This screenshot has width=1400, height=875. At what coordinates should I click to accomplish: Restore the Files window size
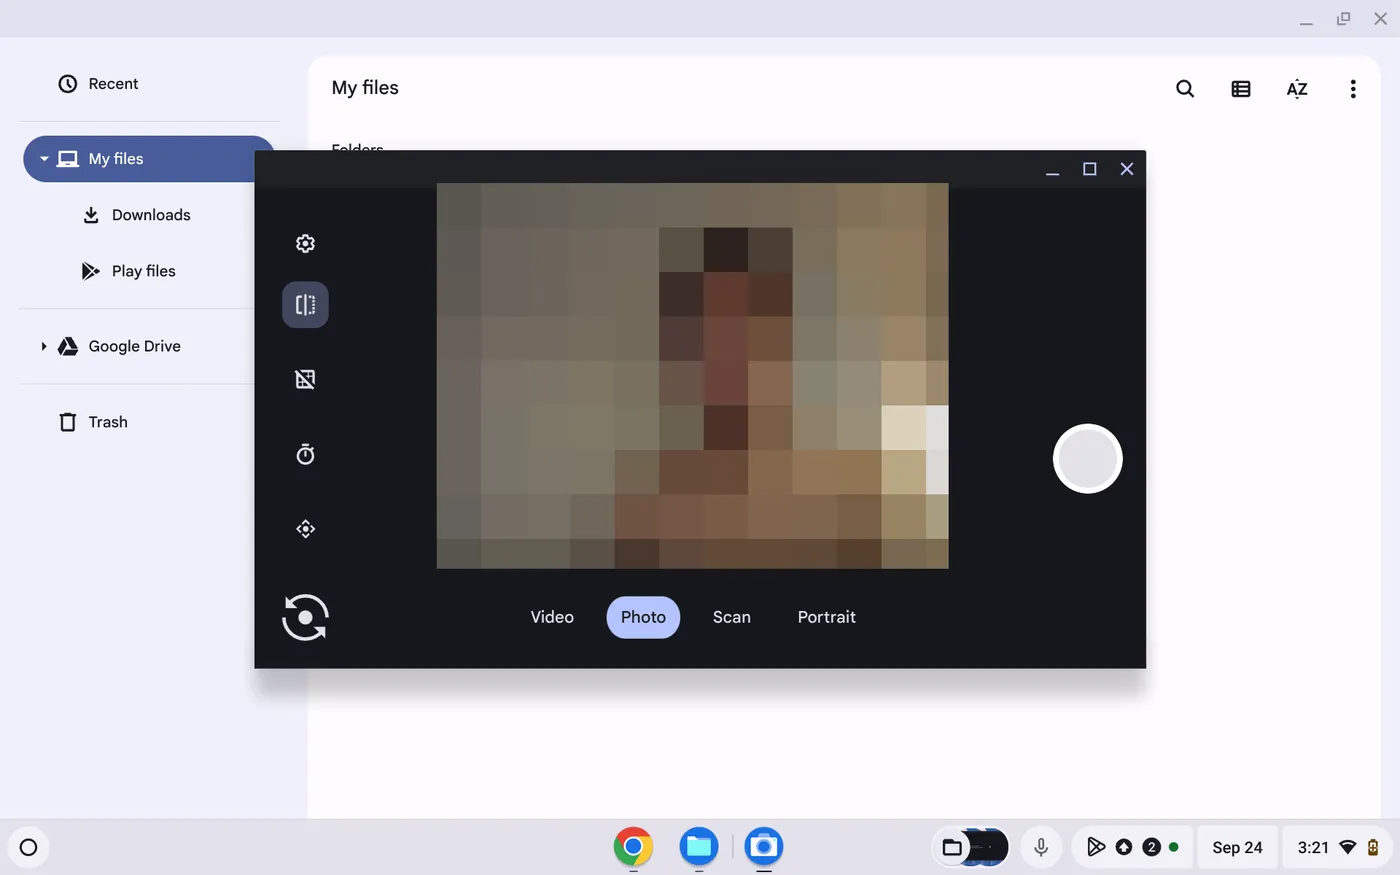[1343, 19]
